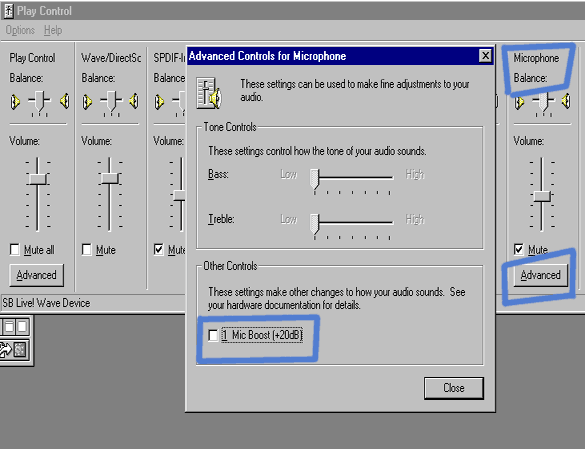585x449 pixels.
Task: Click left speaker icon under Play Control balance
Action: click(x=15, y=102)
